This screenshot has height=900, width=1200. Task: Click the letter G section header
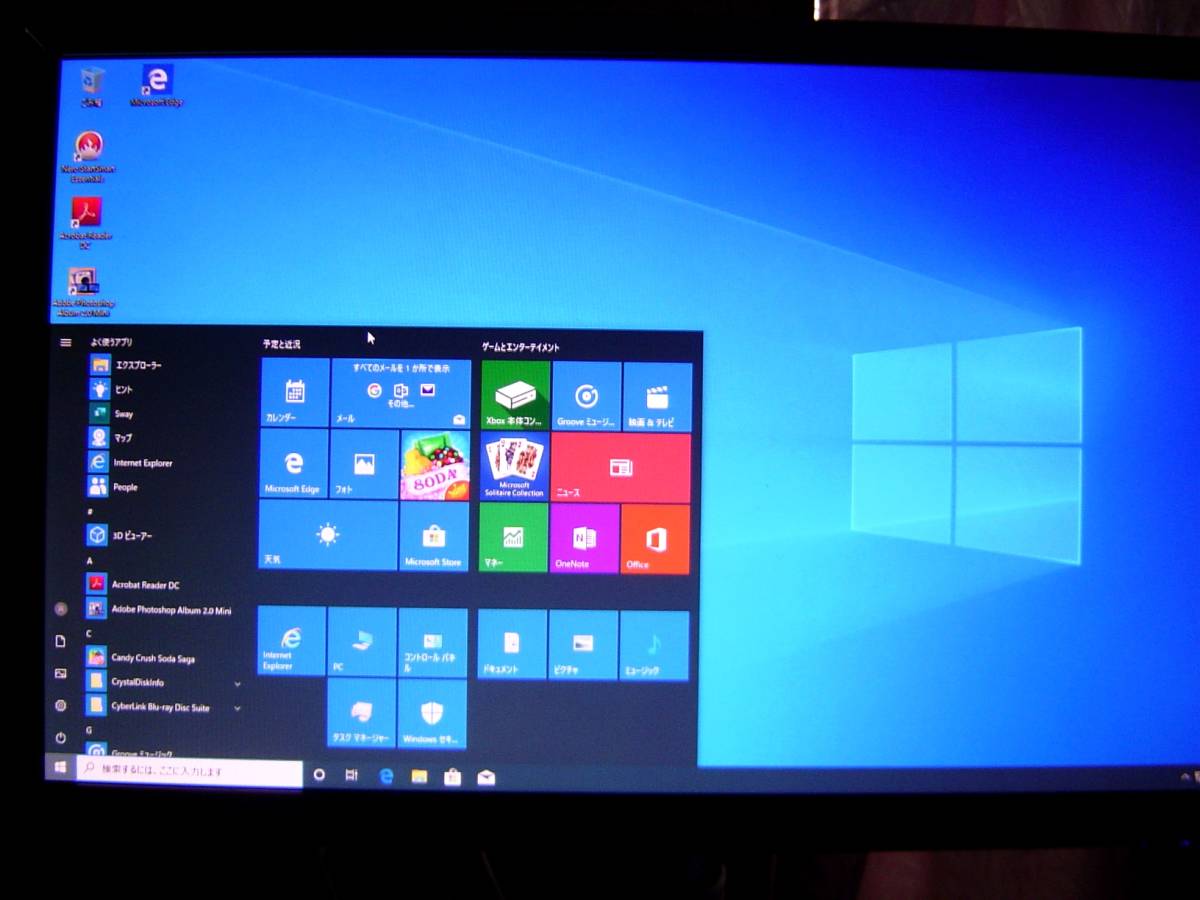click(x=90, y=731)
